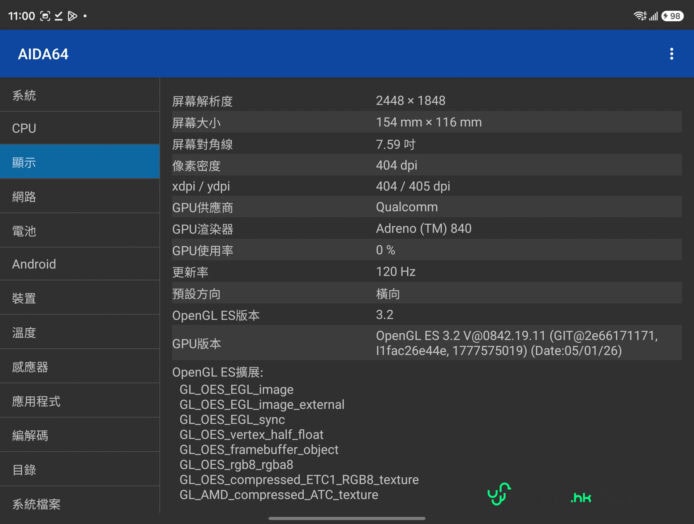Image resolution: width=694 pixels, height=524 pixels.
Task: Tap the GPU供應商 label
Action: point(202,208)
